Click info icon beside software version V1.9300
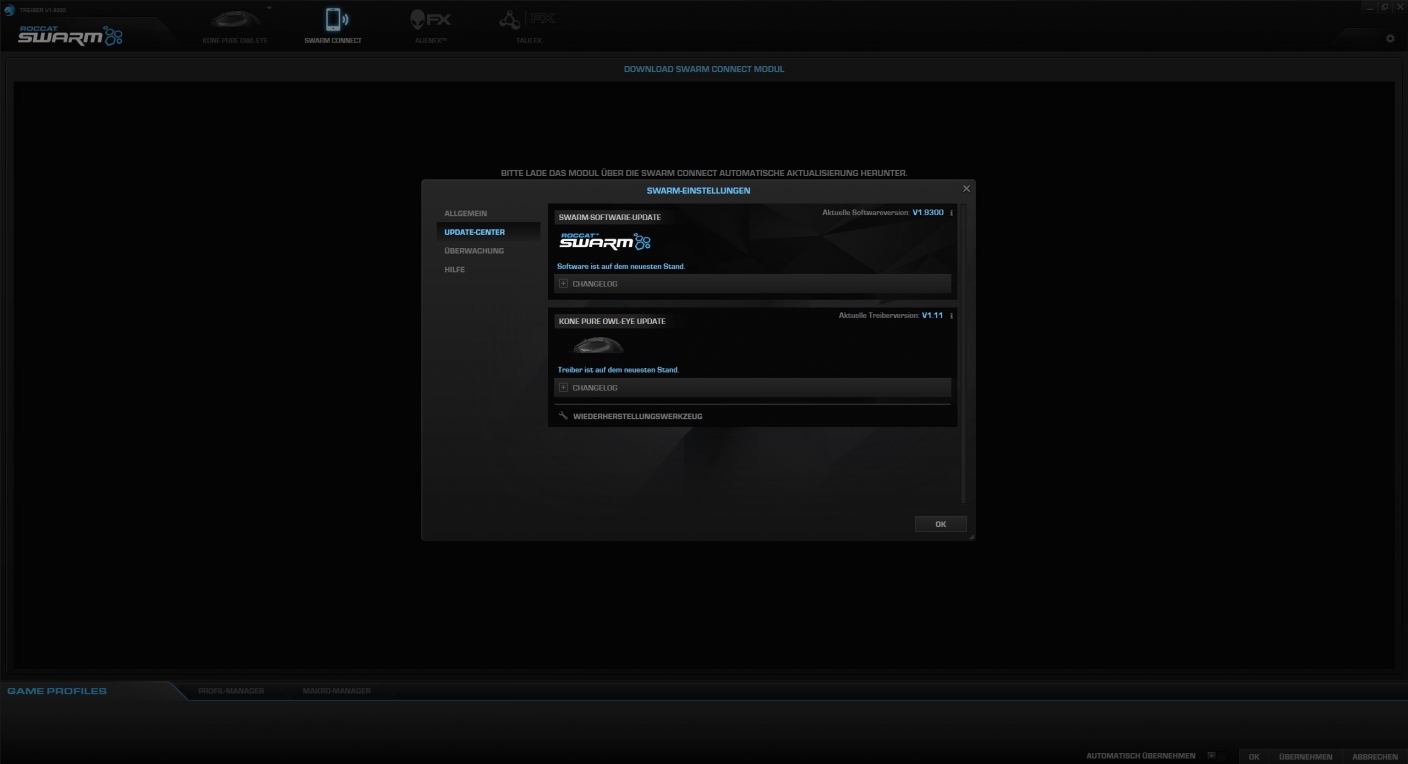 [951, 213]
